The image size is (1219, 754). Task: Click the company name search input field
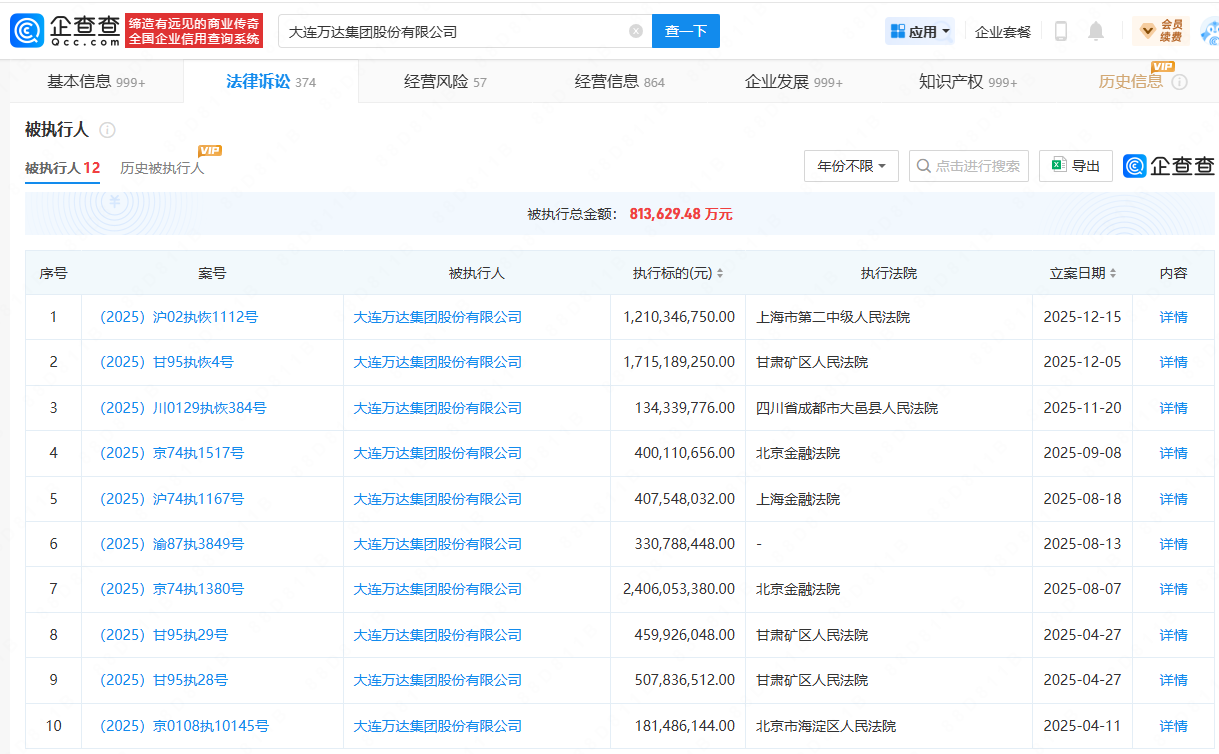(450, 31)
